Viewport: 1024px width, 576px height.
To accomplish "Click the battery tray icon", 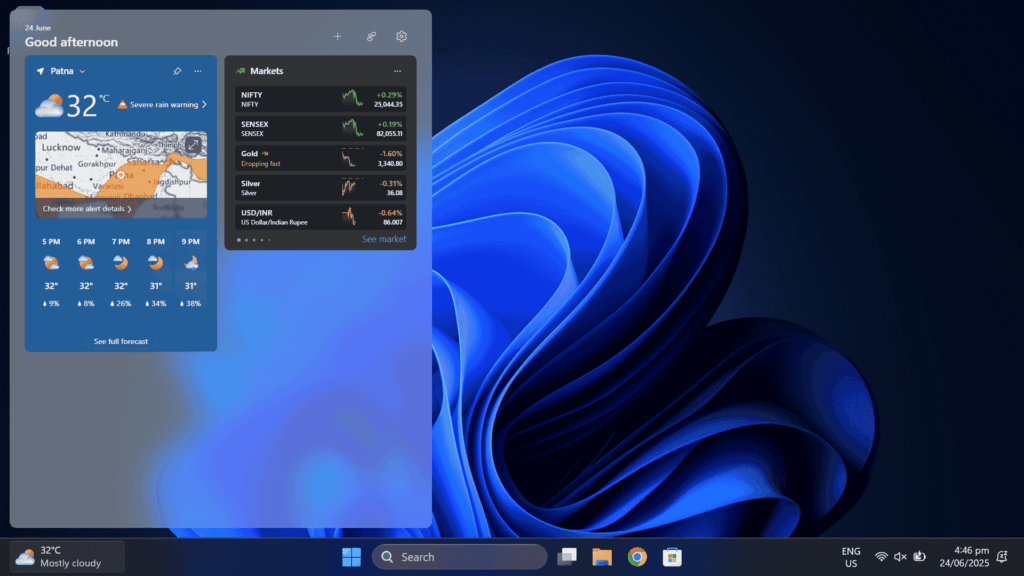I will pos(920,557).
